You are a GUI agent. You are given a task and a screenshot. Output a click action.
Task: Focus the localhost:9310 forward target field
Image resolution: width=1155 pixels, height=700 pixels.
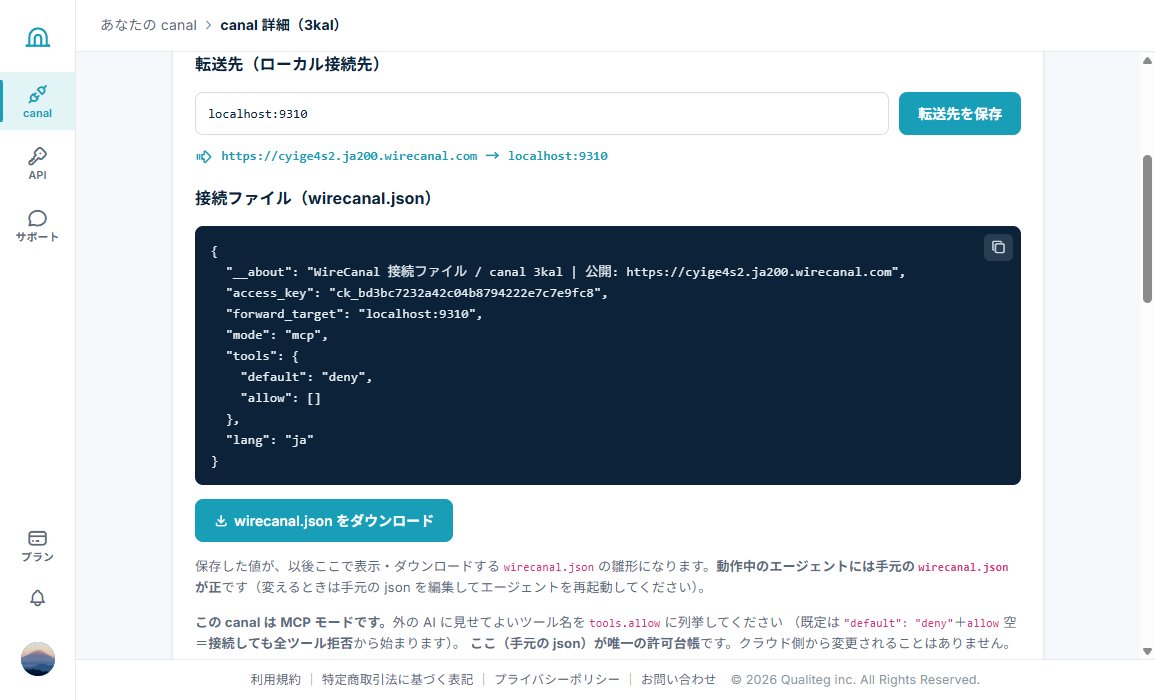click(541, 113)
